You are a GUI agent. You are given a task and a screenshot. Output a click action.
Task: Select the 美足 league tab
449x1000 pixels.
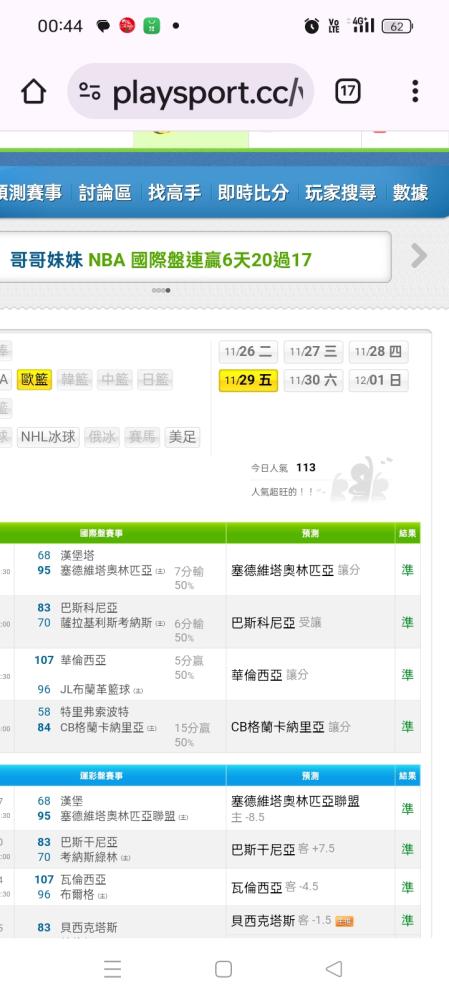pyautogui.click(x=182, y=438)
